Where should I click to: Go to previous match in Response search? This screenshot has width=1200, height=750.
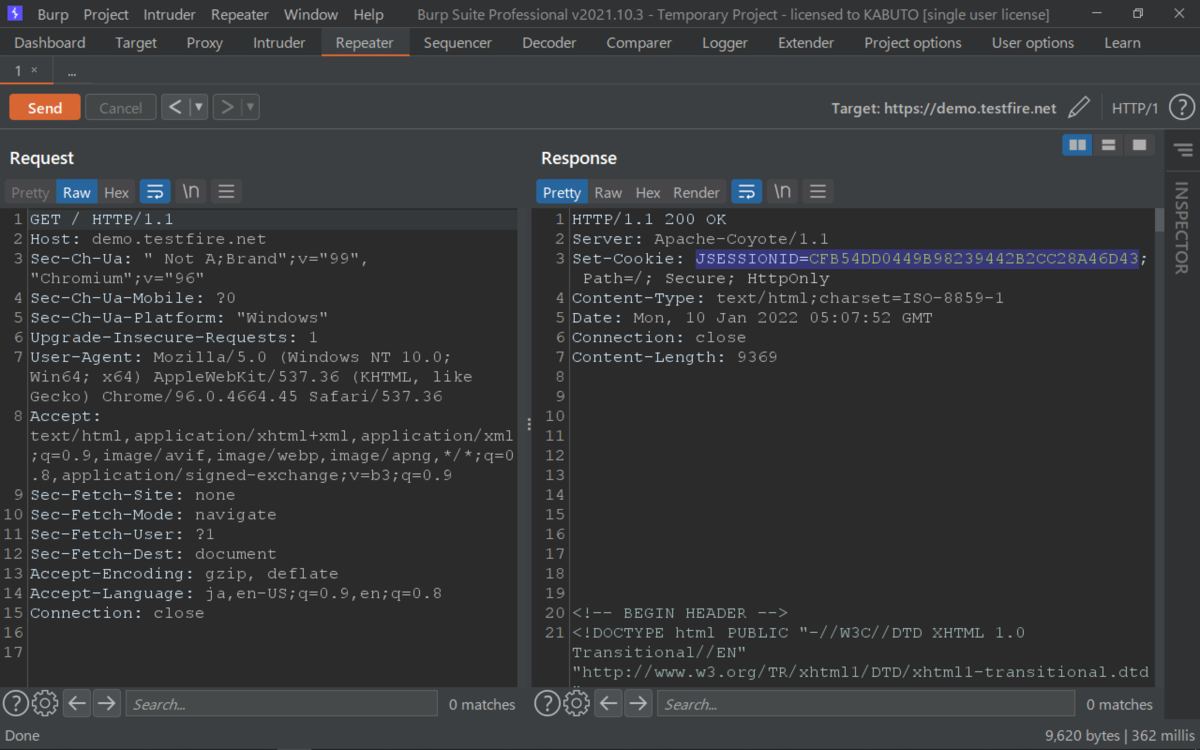tap(609, 703)
